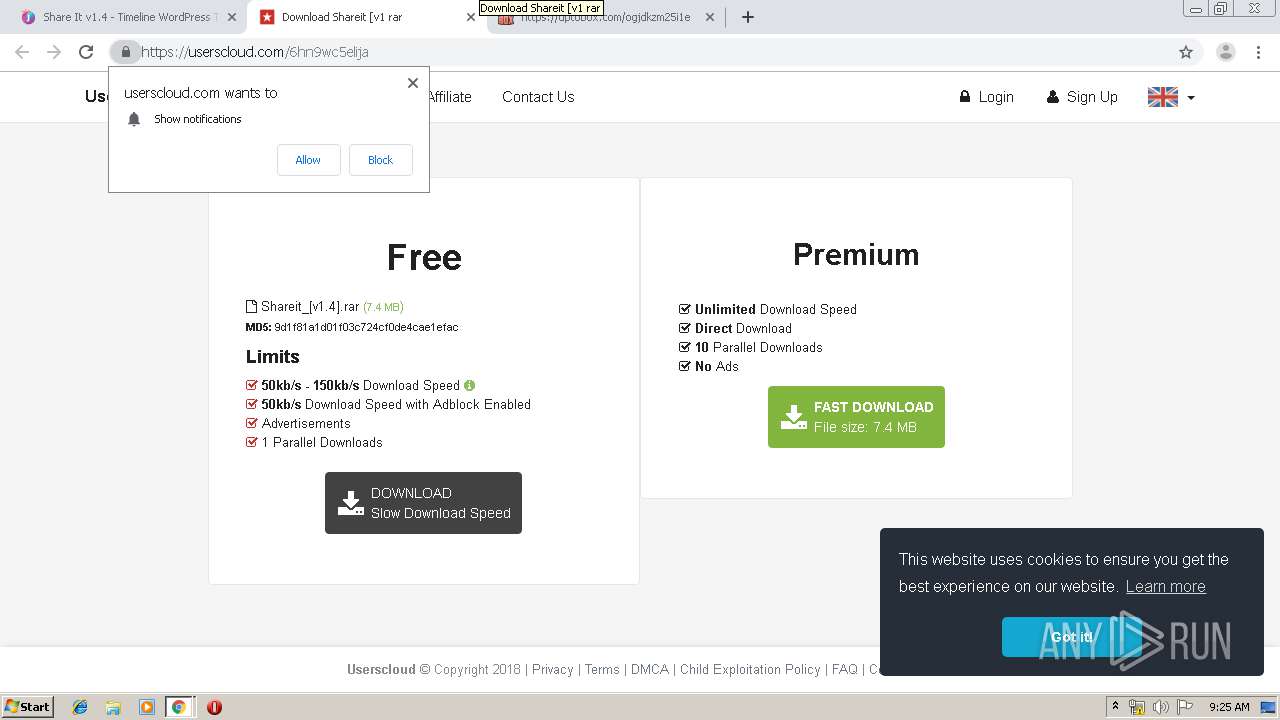Screen dimensions: 1280x720
Task: Open the Windows Start menu
Action: coord(27,707)
